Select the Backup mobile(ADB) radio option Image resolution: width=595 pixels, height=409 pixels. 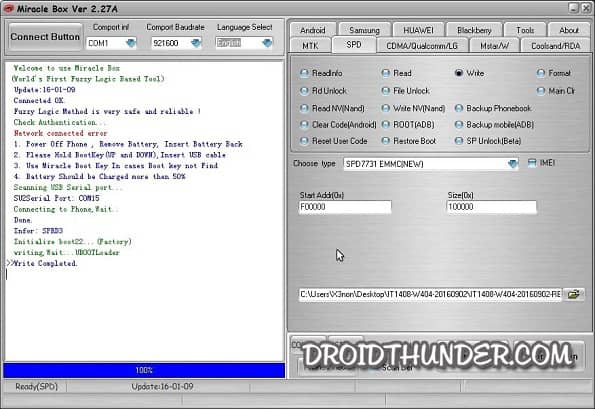click(x=494, y=124)
